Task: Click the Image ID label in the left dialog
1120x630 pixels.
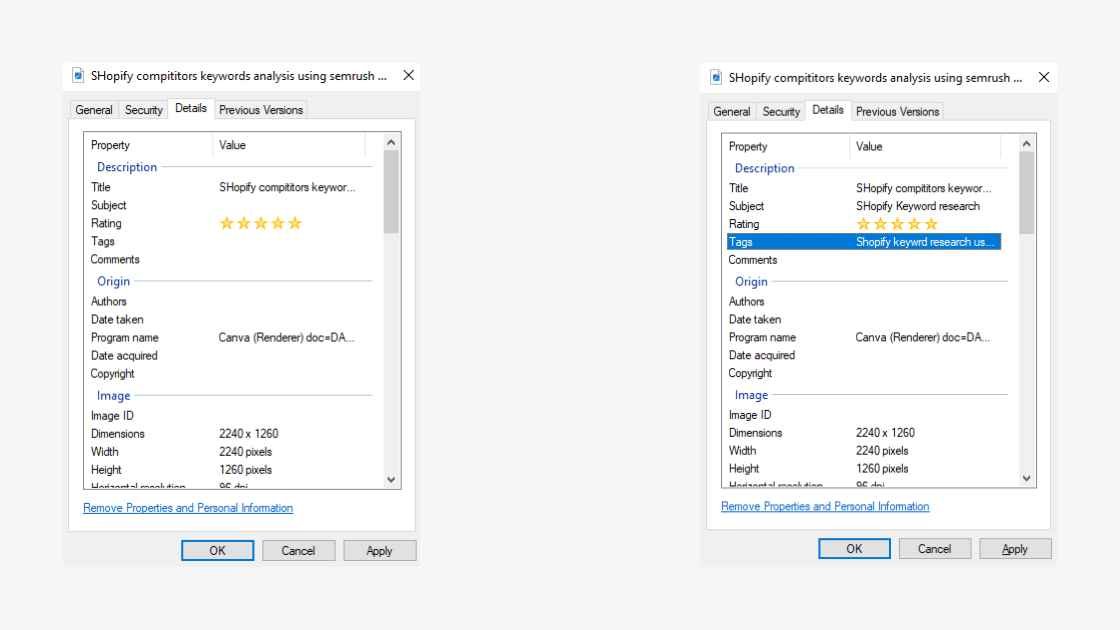Action: [112, 416]
